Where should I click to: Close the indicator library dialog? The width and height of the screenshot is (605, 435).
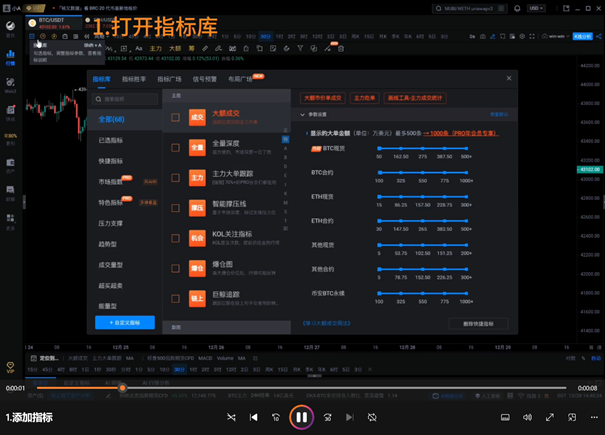(x=509, y=78)
